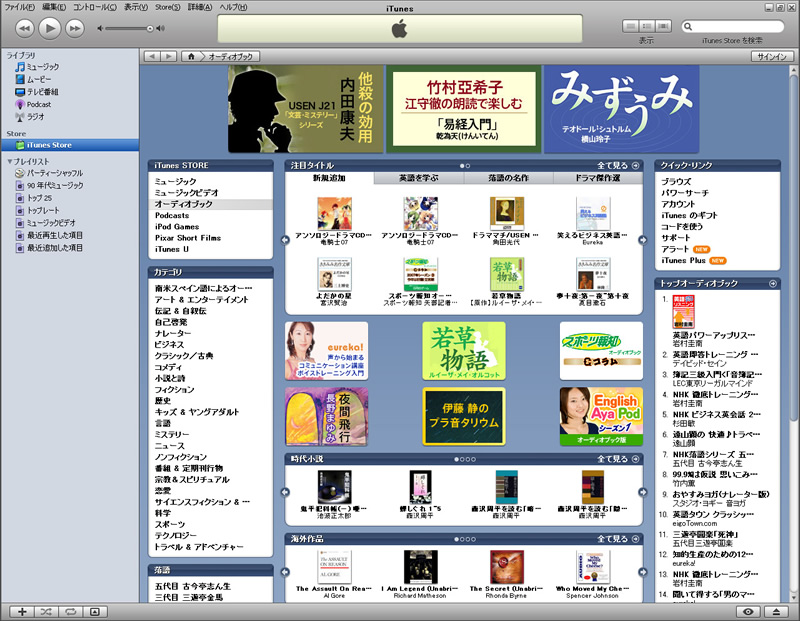Open the Store(S) menu

click(x=167, y=7)
